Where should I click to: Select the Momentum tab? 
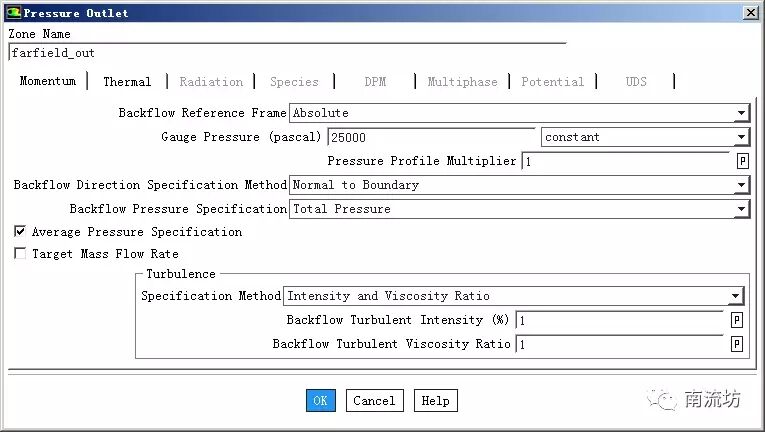47,82
